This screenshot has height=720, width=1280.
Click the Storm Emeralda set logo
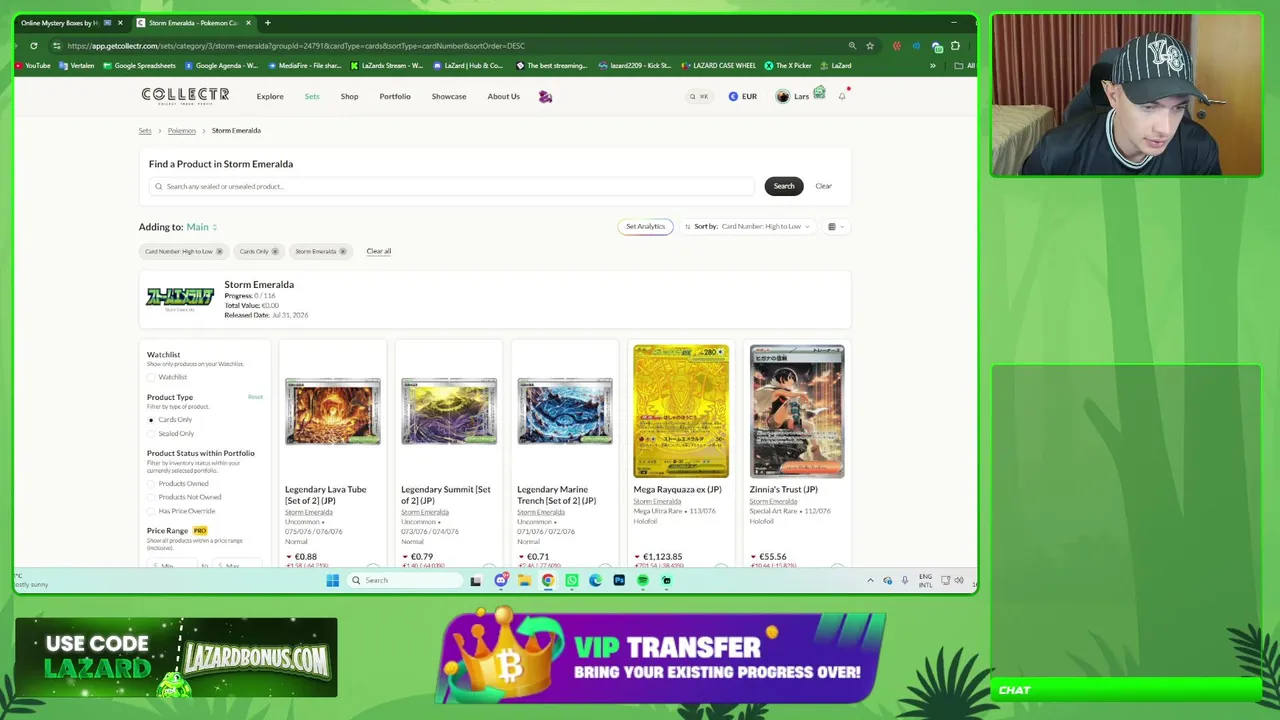[x=180, y=298]
